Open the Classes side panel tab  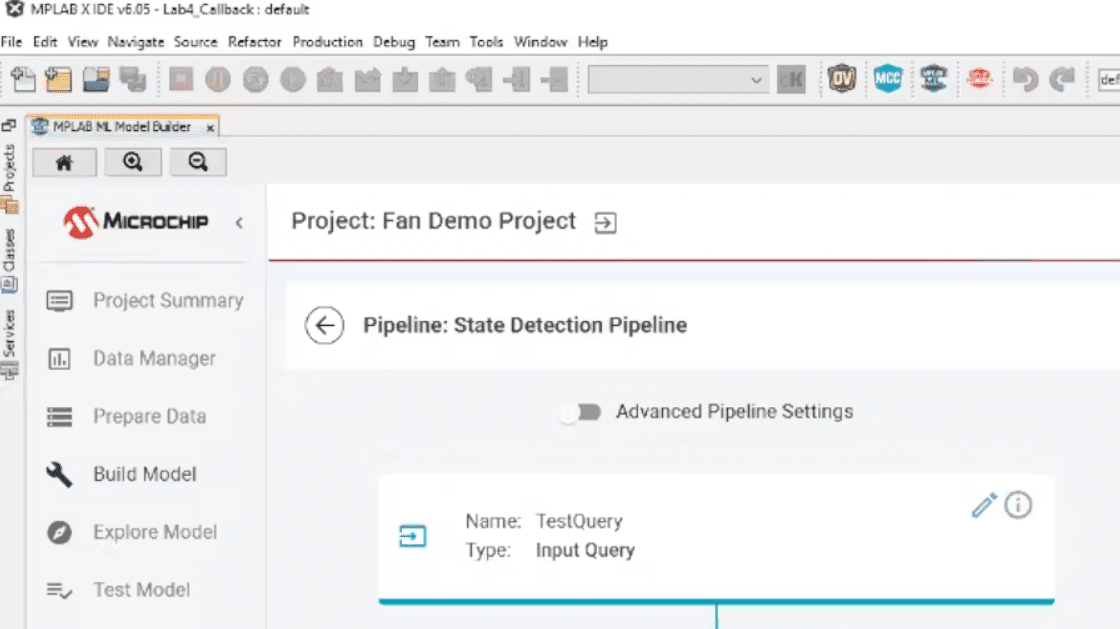point(9,261)
